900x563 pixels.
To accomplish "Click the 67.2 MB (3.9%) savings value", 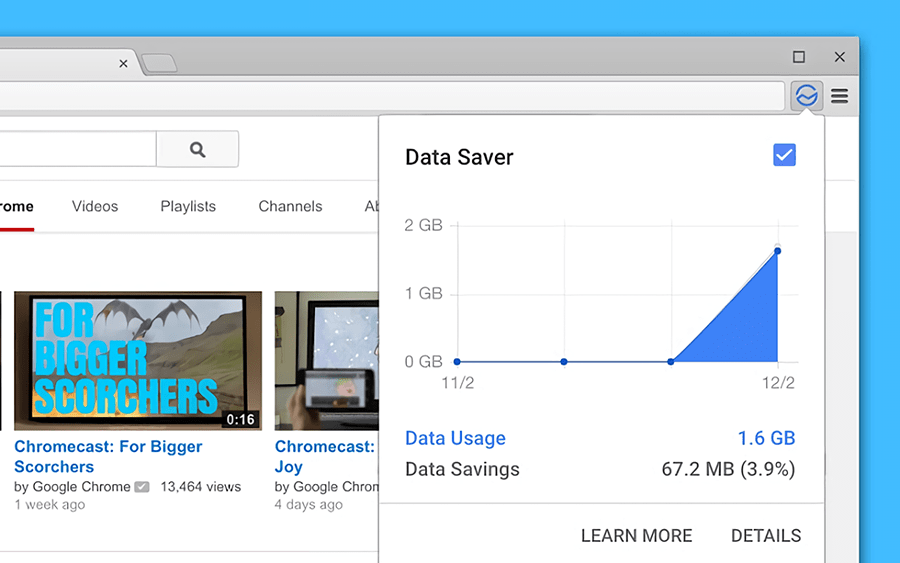I will click(728, 469).
